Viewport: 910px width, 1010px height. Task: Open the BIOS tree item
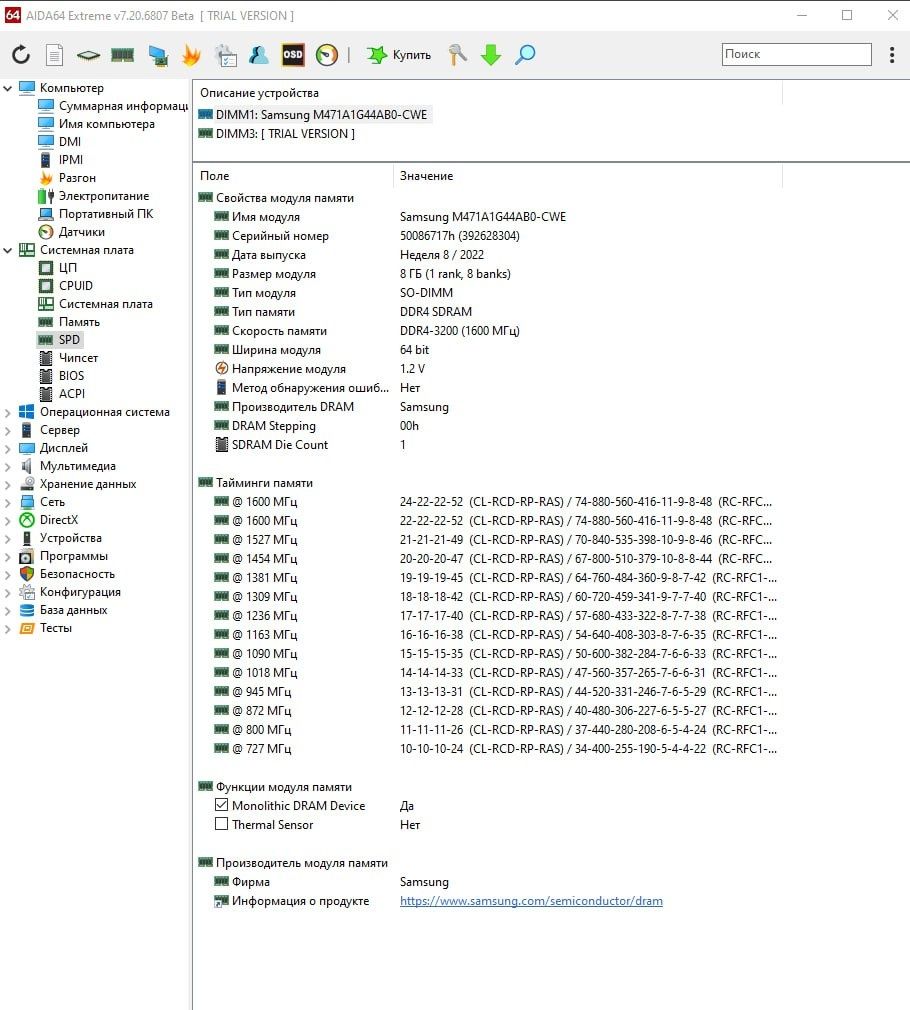click(62, 376)
